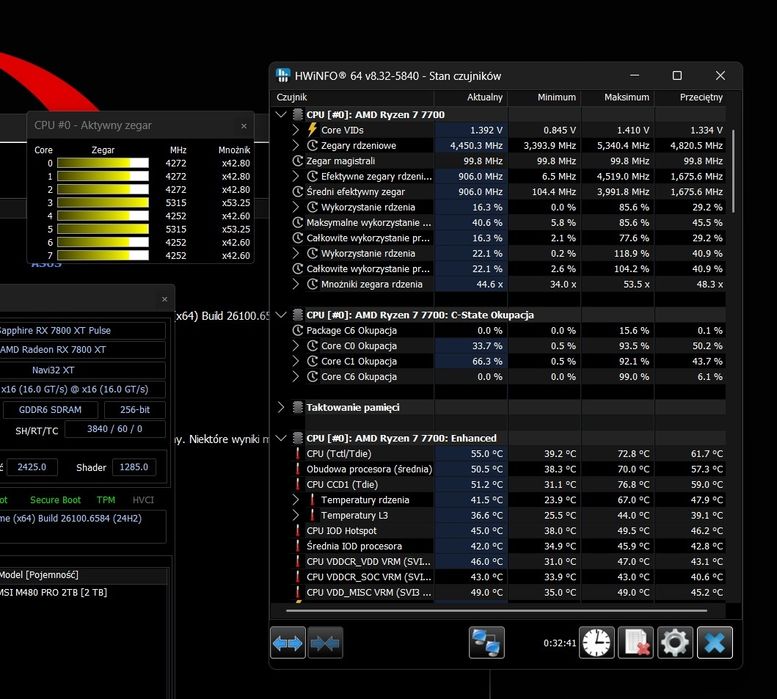The height and width of the screenshot is (699, 777).
Task: Click Core 0 clock bar in Aktywny zegar
Action: pyautogui.click(x=103, y=163)
